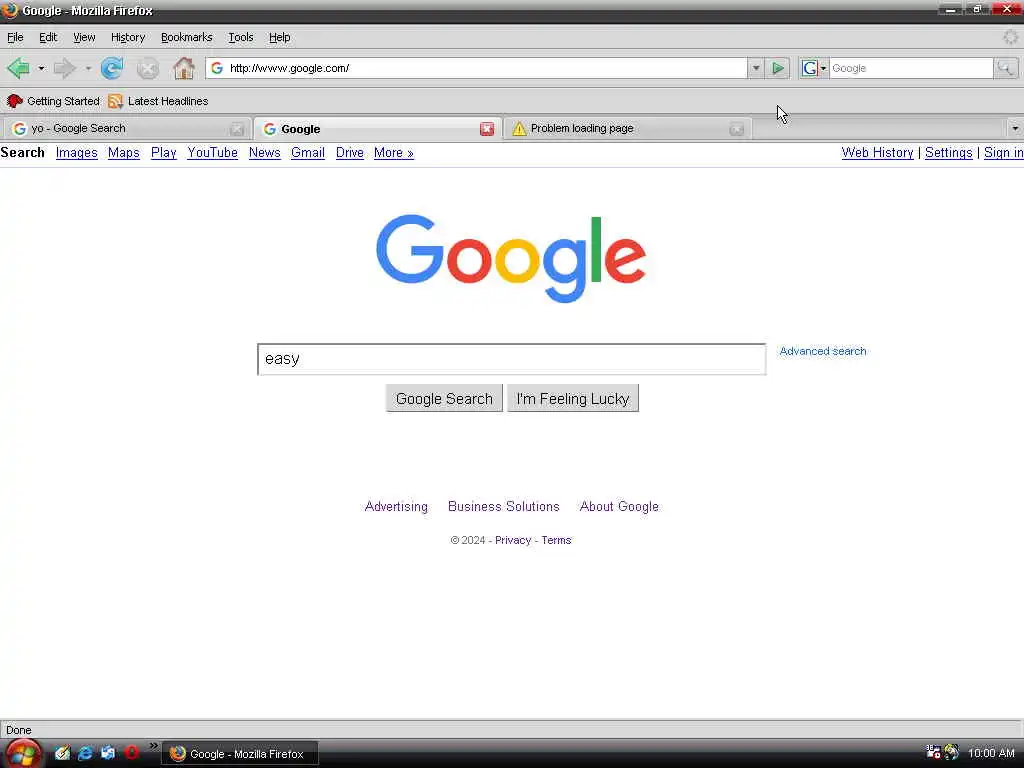The height and width of the screenshot is (768, 1024).
Task: Click the Firefox taskbar button
Action: [x=240, y=754]
